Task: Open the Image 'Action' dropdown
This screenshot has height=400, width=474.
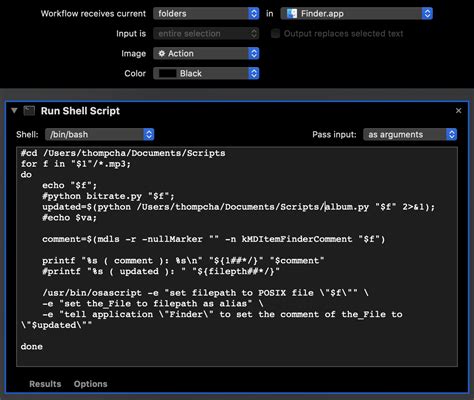Action: tap(206, 54)
